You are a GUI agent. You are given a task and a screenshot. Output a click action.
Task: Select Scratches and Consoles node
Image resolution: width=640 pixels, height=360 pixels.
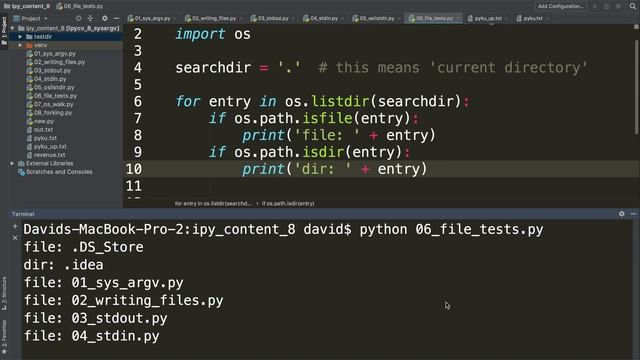pyautogui.click(x=59, y=172)
